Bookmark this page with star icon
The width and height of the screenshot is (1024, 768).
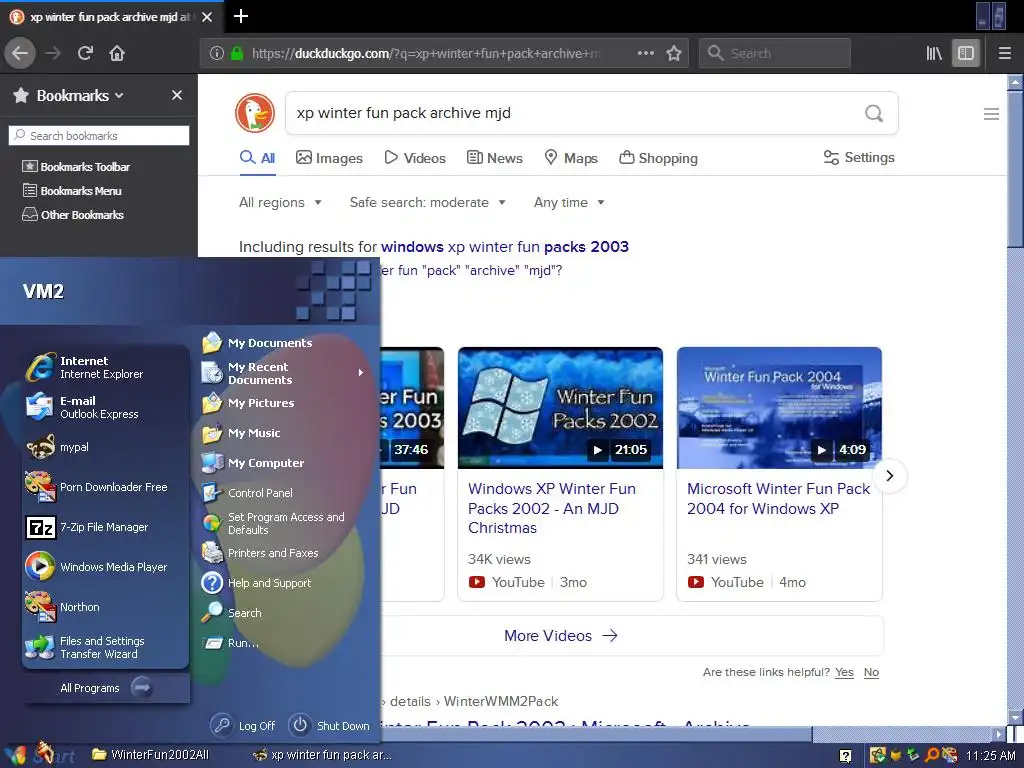point(674,53)
